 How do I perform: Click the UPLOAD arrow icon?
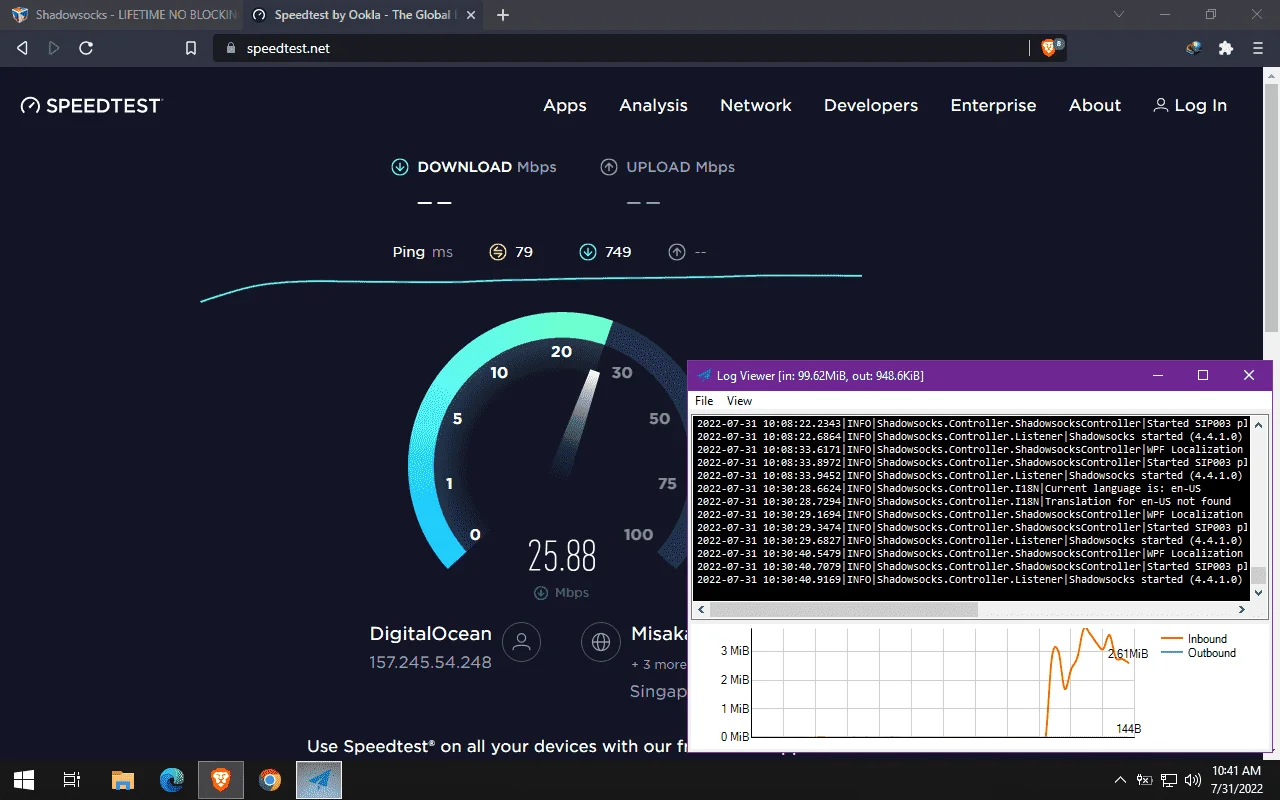click(x=609, y=167)
